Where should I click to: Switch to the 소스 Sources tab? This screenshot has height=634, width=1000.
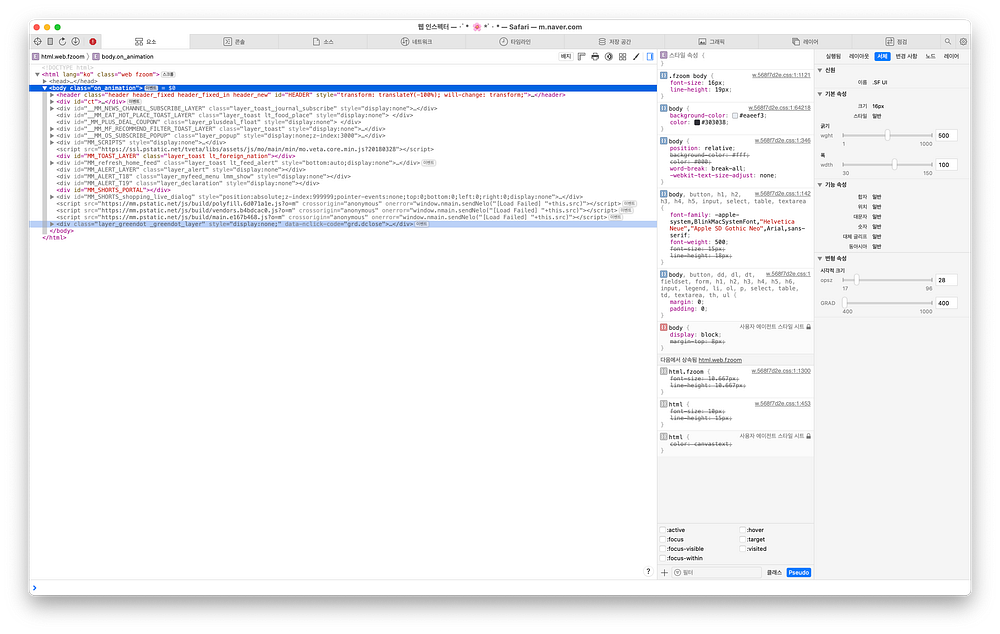pyautogui.click(x=323, y=41)
